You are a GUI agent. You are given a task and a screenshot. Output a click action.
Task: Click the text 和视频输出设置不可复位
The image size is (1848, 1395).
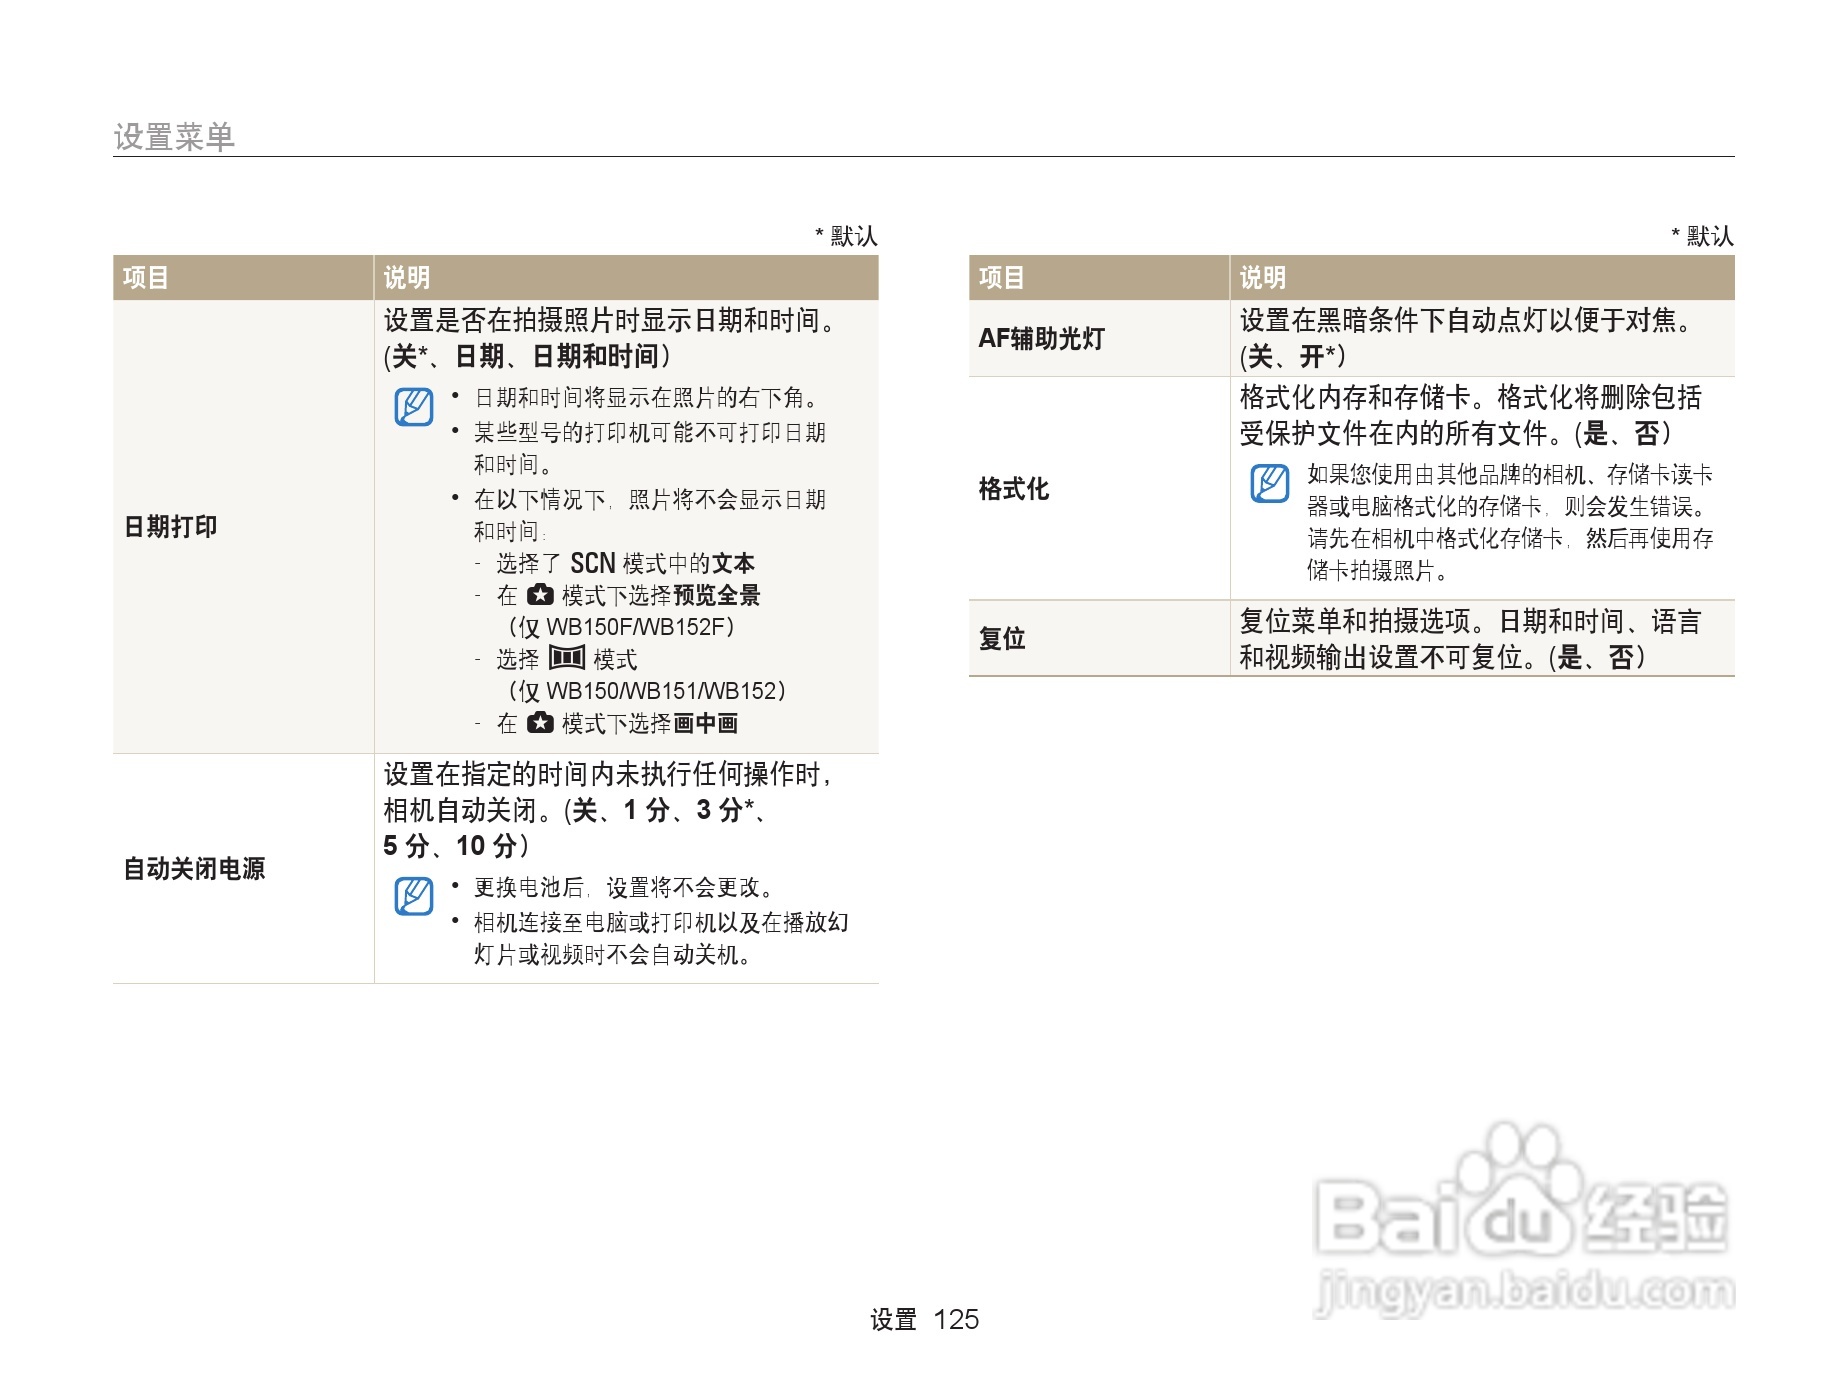pos(1388,657)
